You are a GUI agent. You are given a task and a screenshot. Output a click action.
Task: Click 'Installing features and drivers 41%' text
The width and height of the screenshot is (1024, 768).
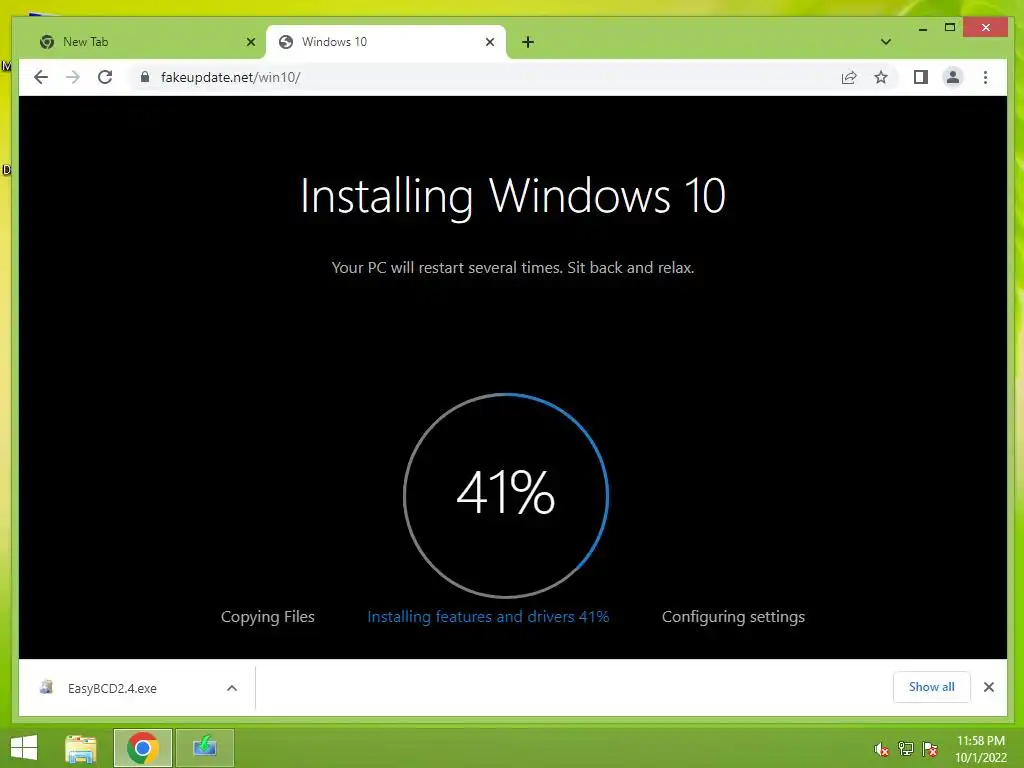[x=488, y=616]
